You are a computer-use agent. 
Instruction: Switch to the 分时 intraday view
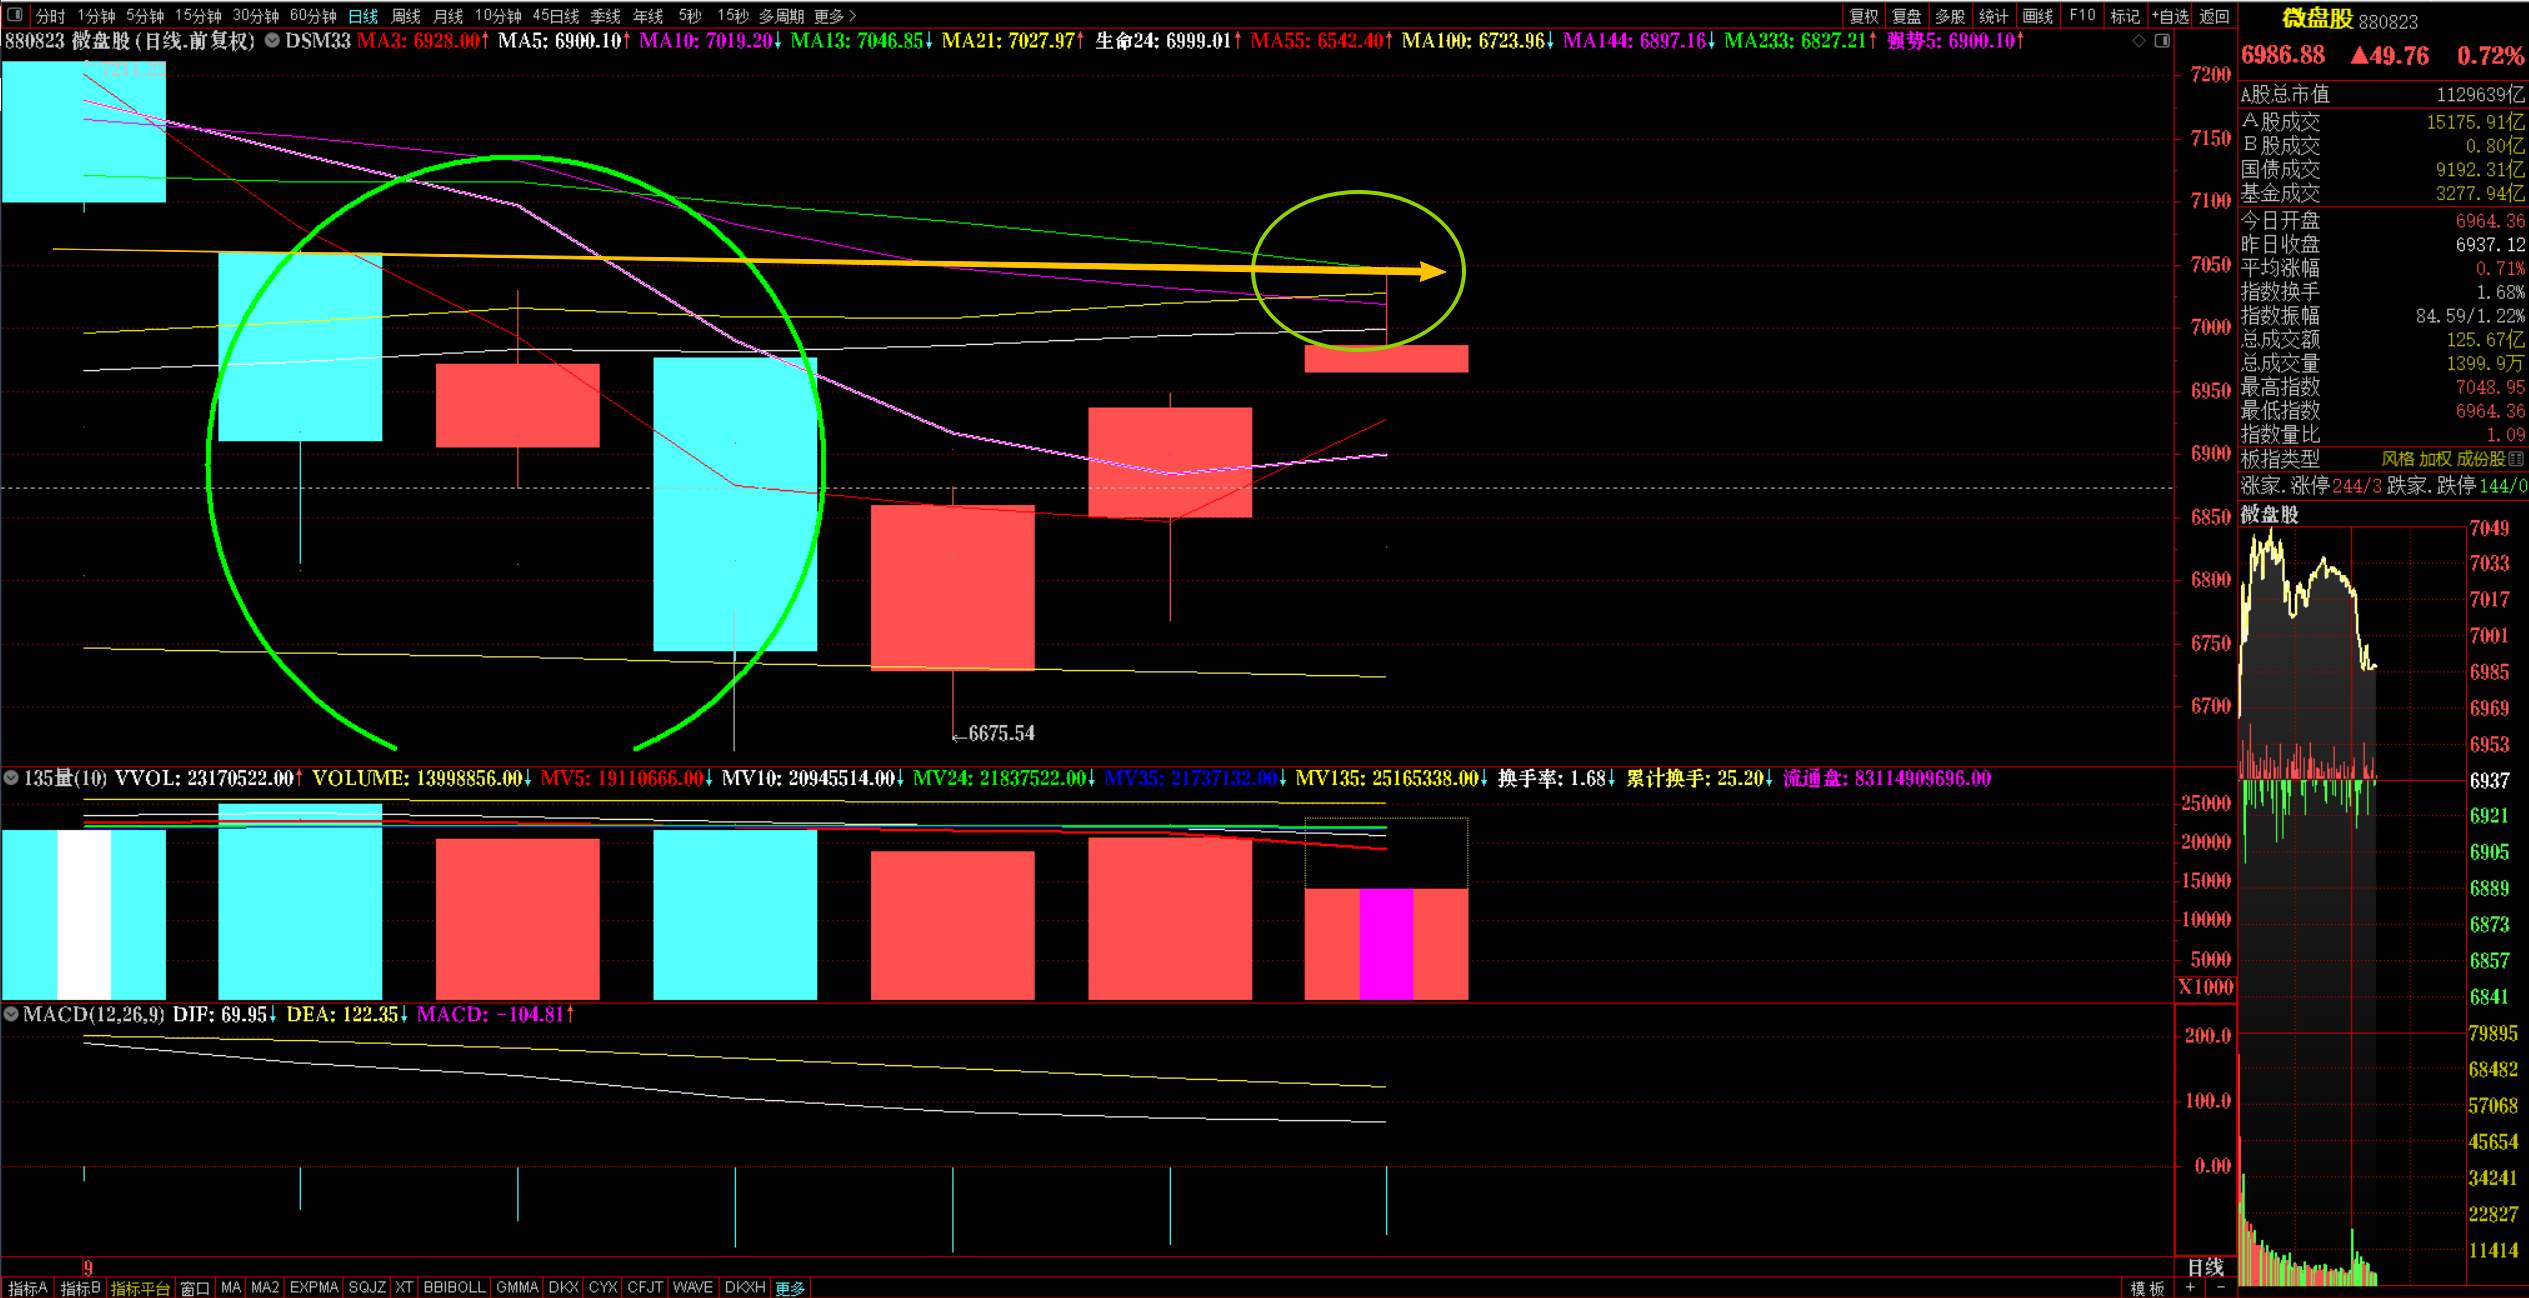[x=50, y=16]
